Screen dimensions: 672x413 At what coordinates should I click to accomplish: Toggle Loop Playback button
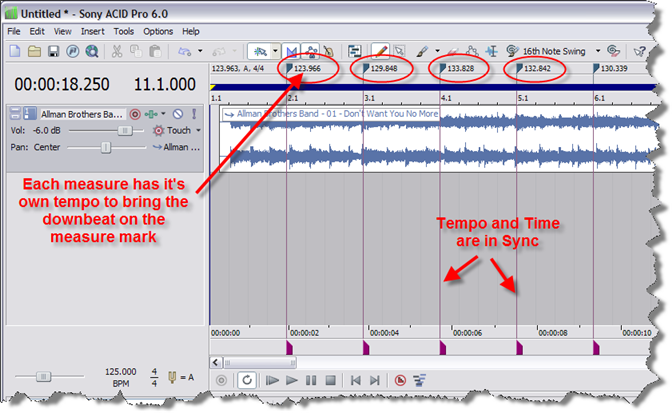point(247,380)
